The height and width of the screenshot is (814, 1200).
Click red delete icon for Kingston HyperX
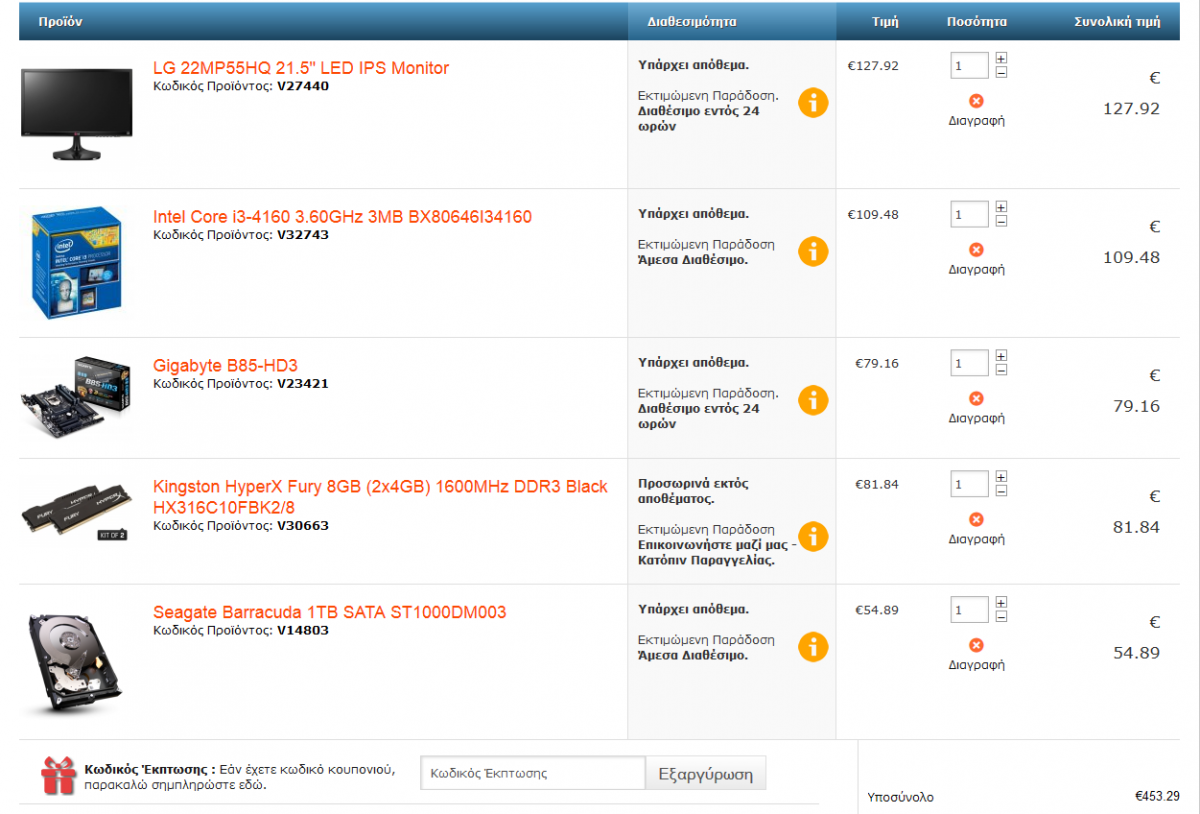click(977, 519)
